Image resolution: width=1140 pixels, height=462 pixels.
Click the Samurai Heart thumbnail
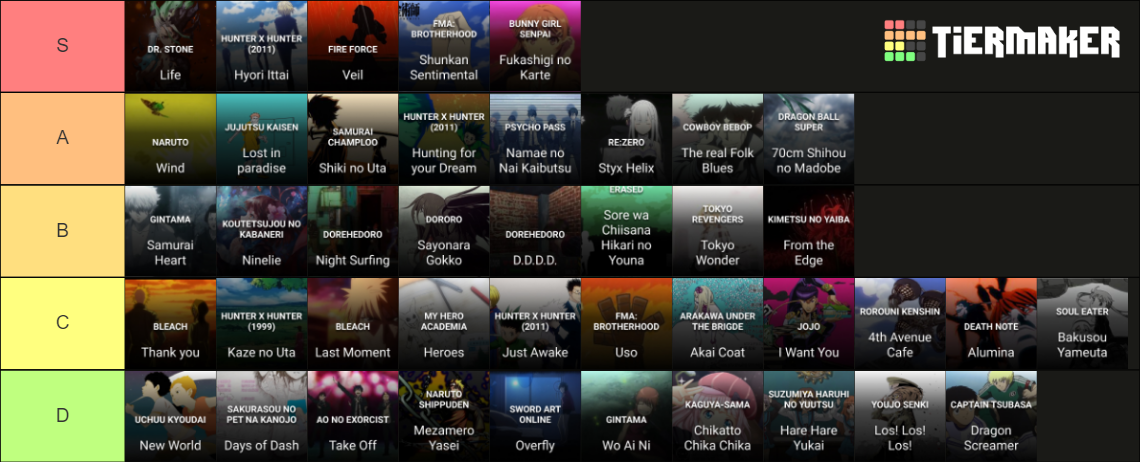[x=170, y=231]
